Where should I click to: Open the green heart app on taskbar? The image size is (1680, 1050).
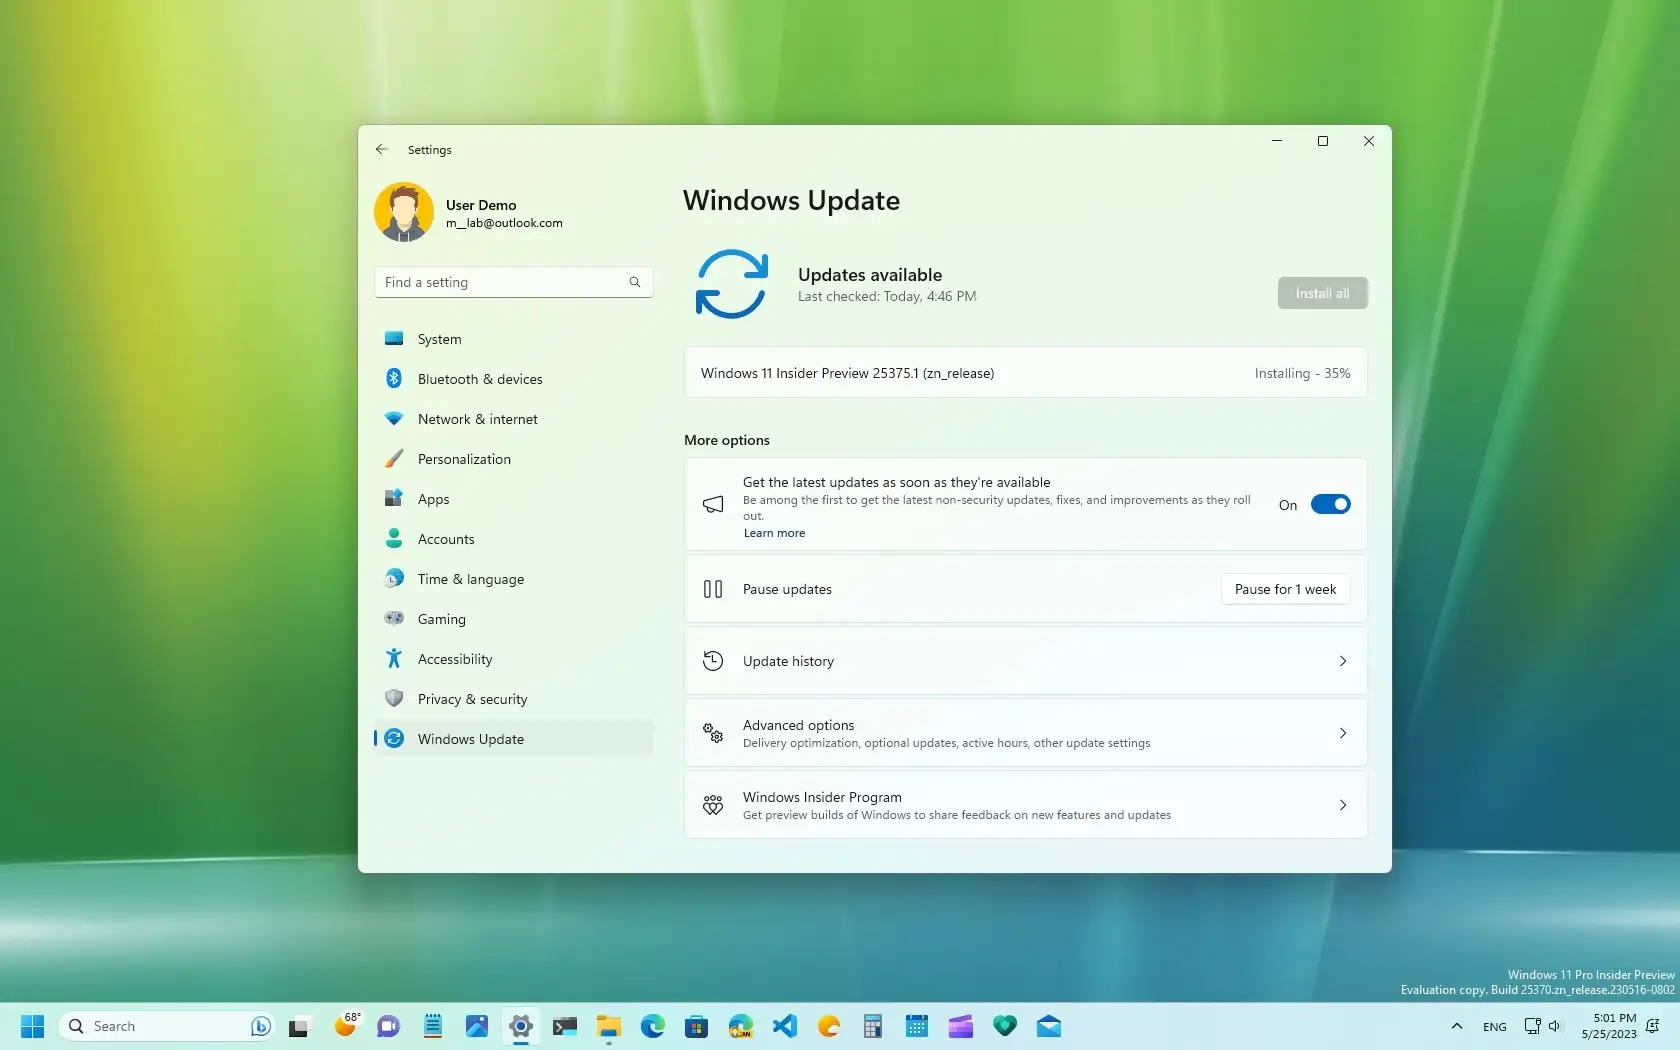[1005, 1026]
